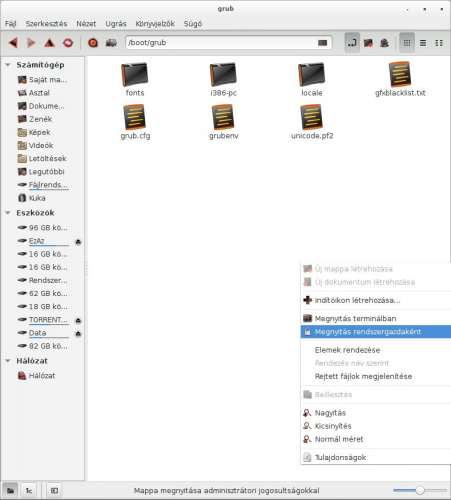
Task: Select the grubenv file
Action: [x=223, y=122]
